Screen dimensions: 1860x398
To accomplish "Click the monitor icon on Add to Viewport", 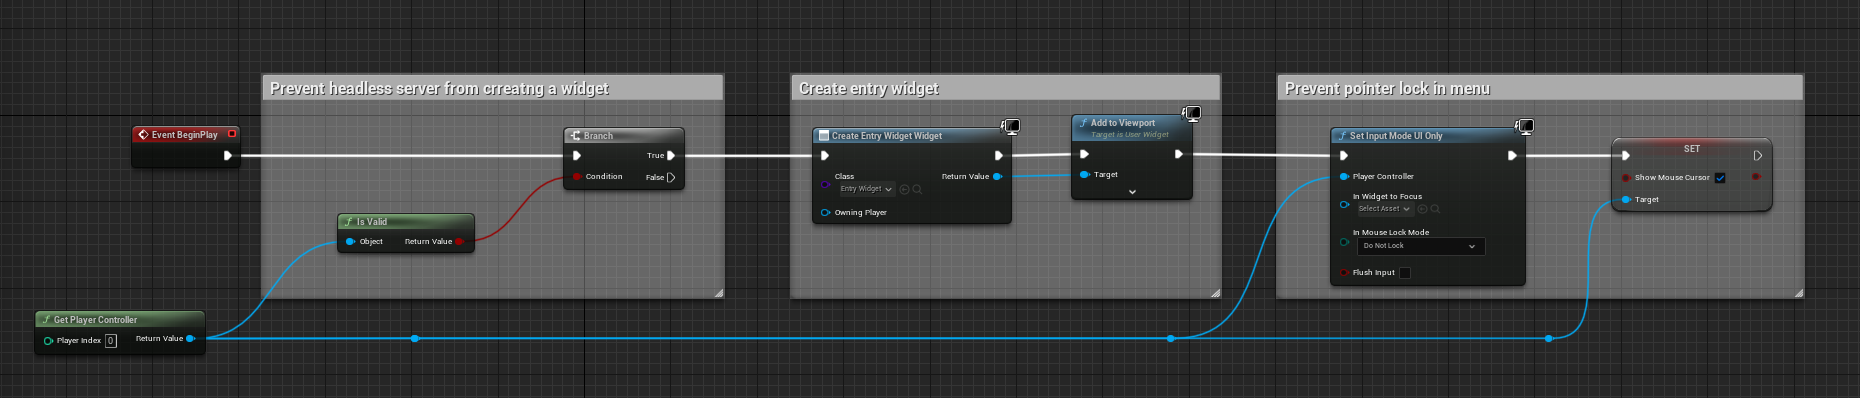I will (x=1191, y=113).
